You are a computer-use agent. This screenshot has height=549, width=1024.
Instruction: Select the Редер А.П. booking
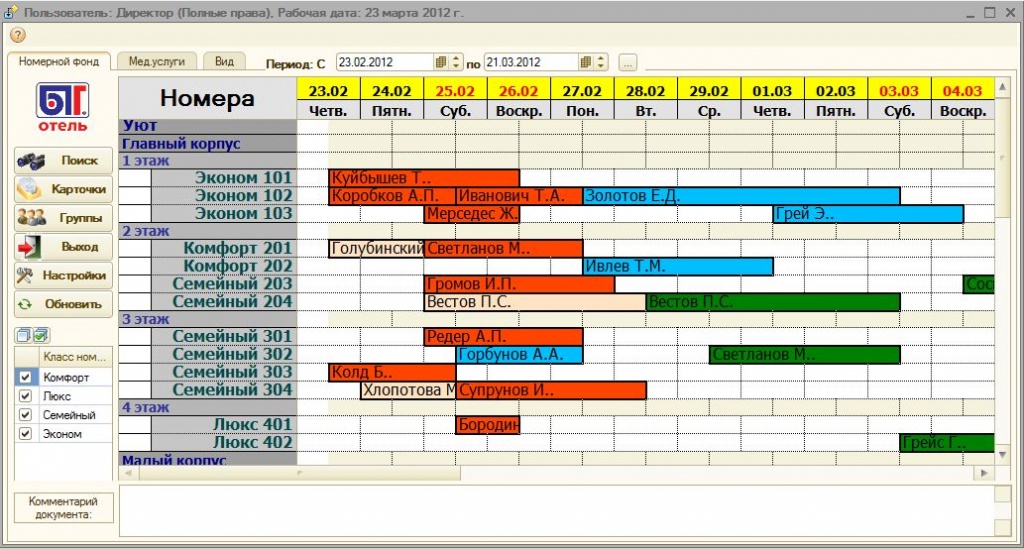tap(503, 337)
